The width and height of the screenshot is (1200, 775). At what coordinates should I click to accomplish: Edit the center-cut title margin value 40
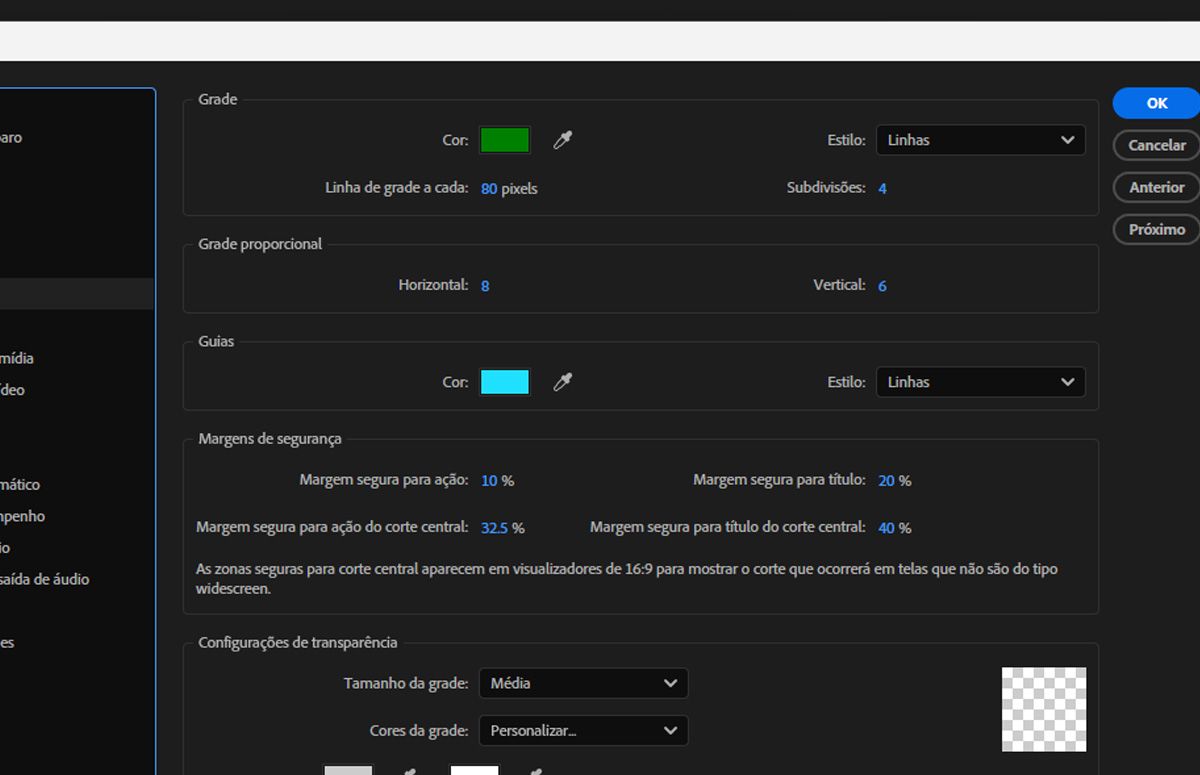pos(886,528)
